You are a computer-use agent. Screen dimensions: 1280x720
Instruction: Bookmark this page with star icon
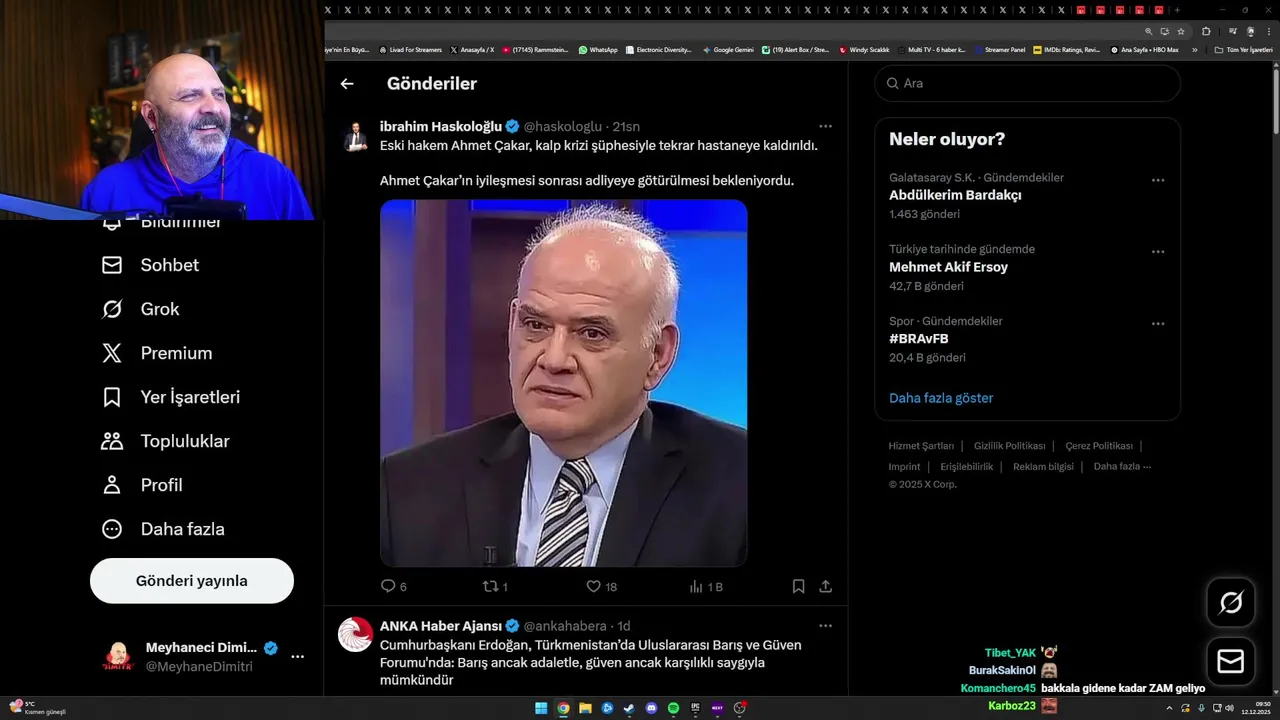1181,31
